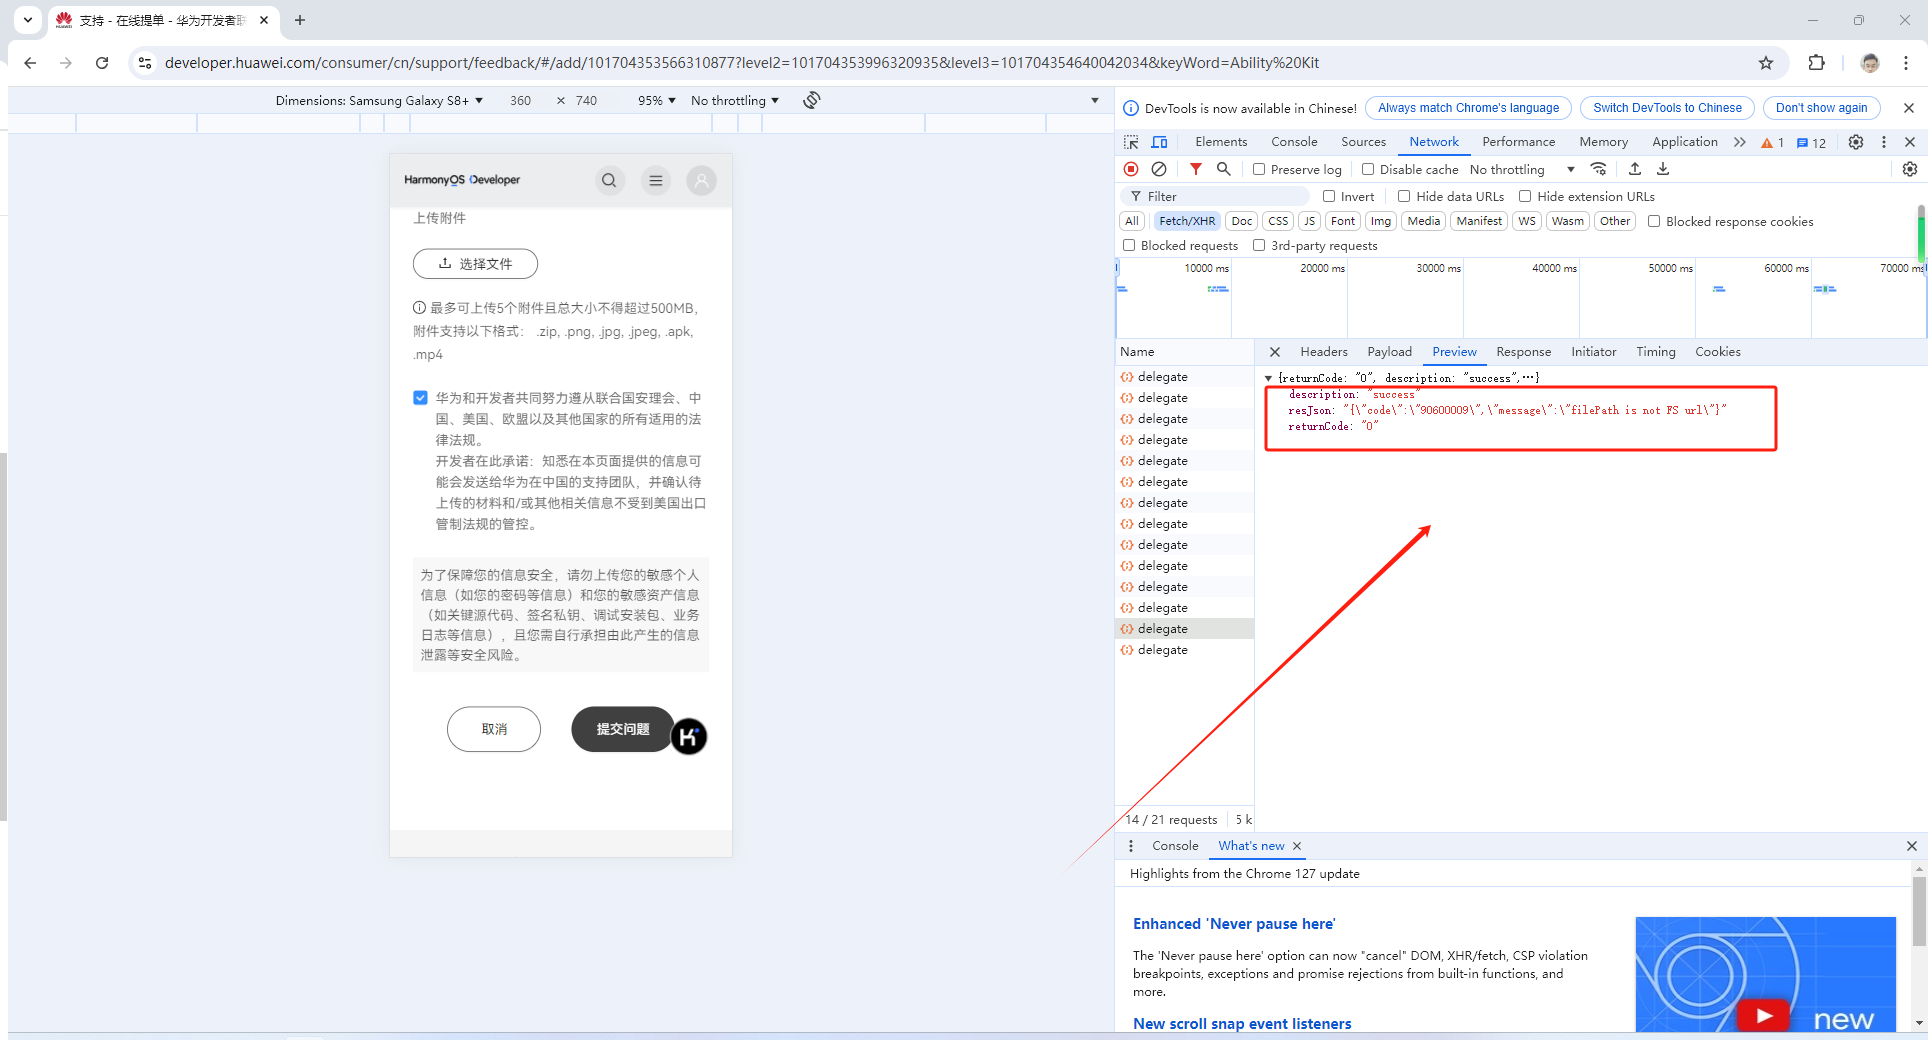Click the browser back arrow

30,63
